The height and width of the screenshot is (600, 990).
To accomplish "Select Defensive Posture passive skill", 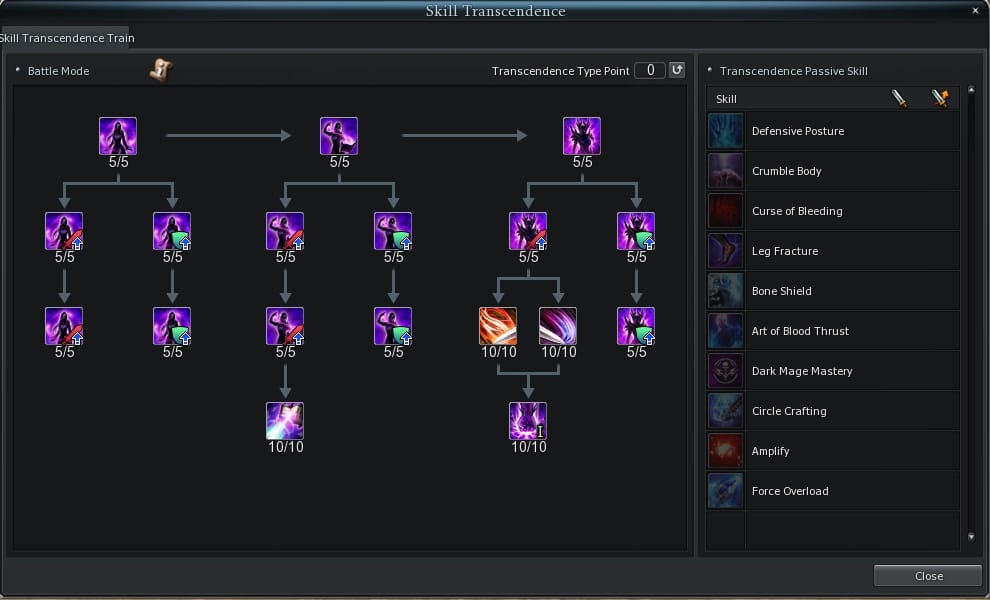I will 797,131.
